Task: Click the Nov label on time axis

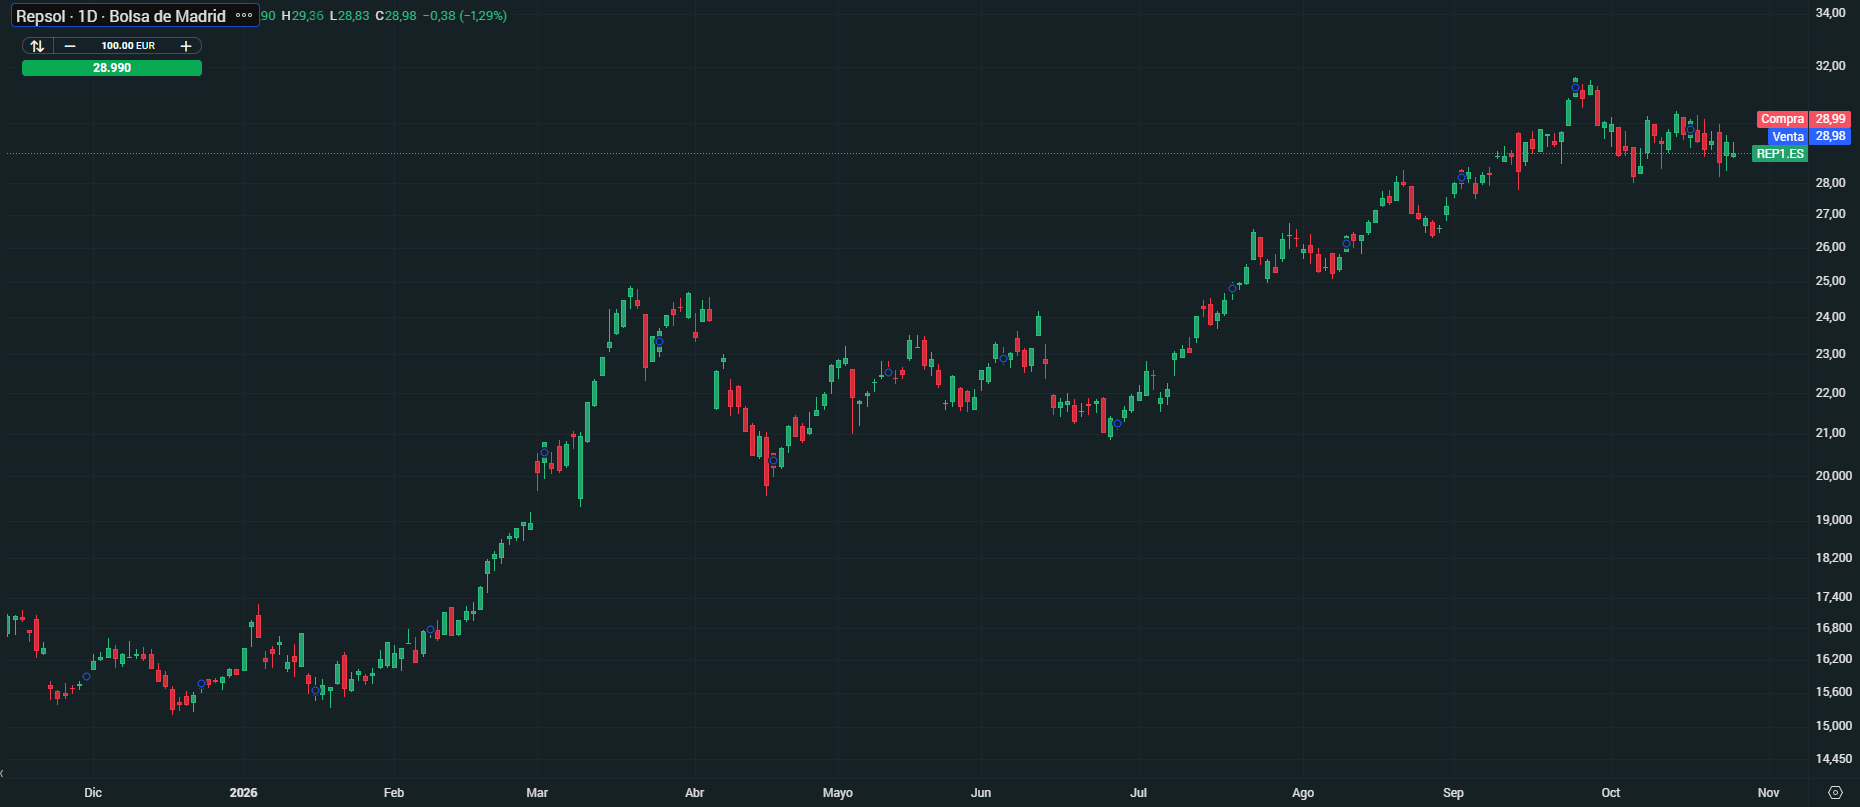Action: (x=1768, y=793)
